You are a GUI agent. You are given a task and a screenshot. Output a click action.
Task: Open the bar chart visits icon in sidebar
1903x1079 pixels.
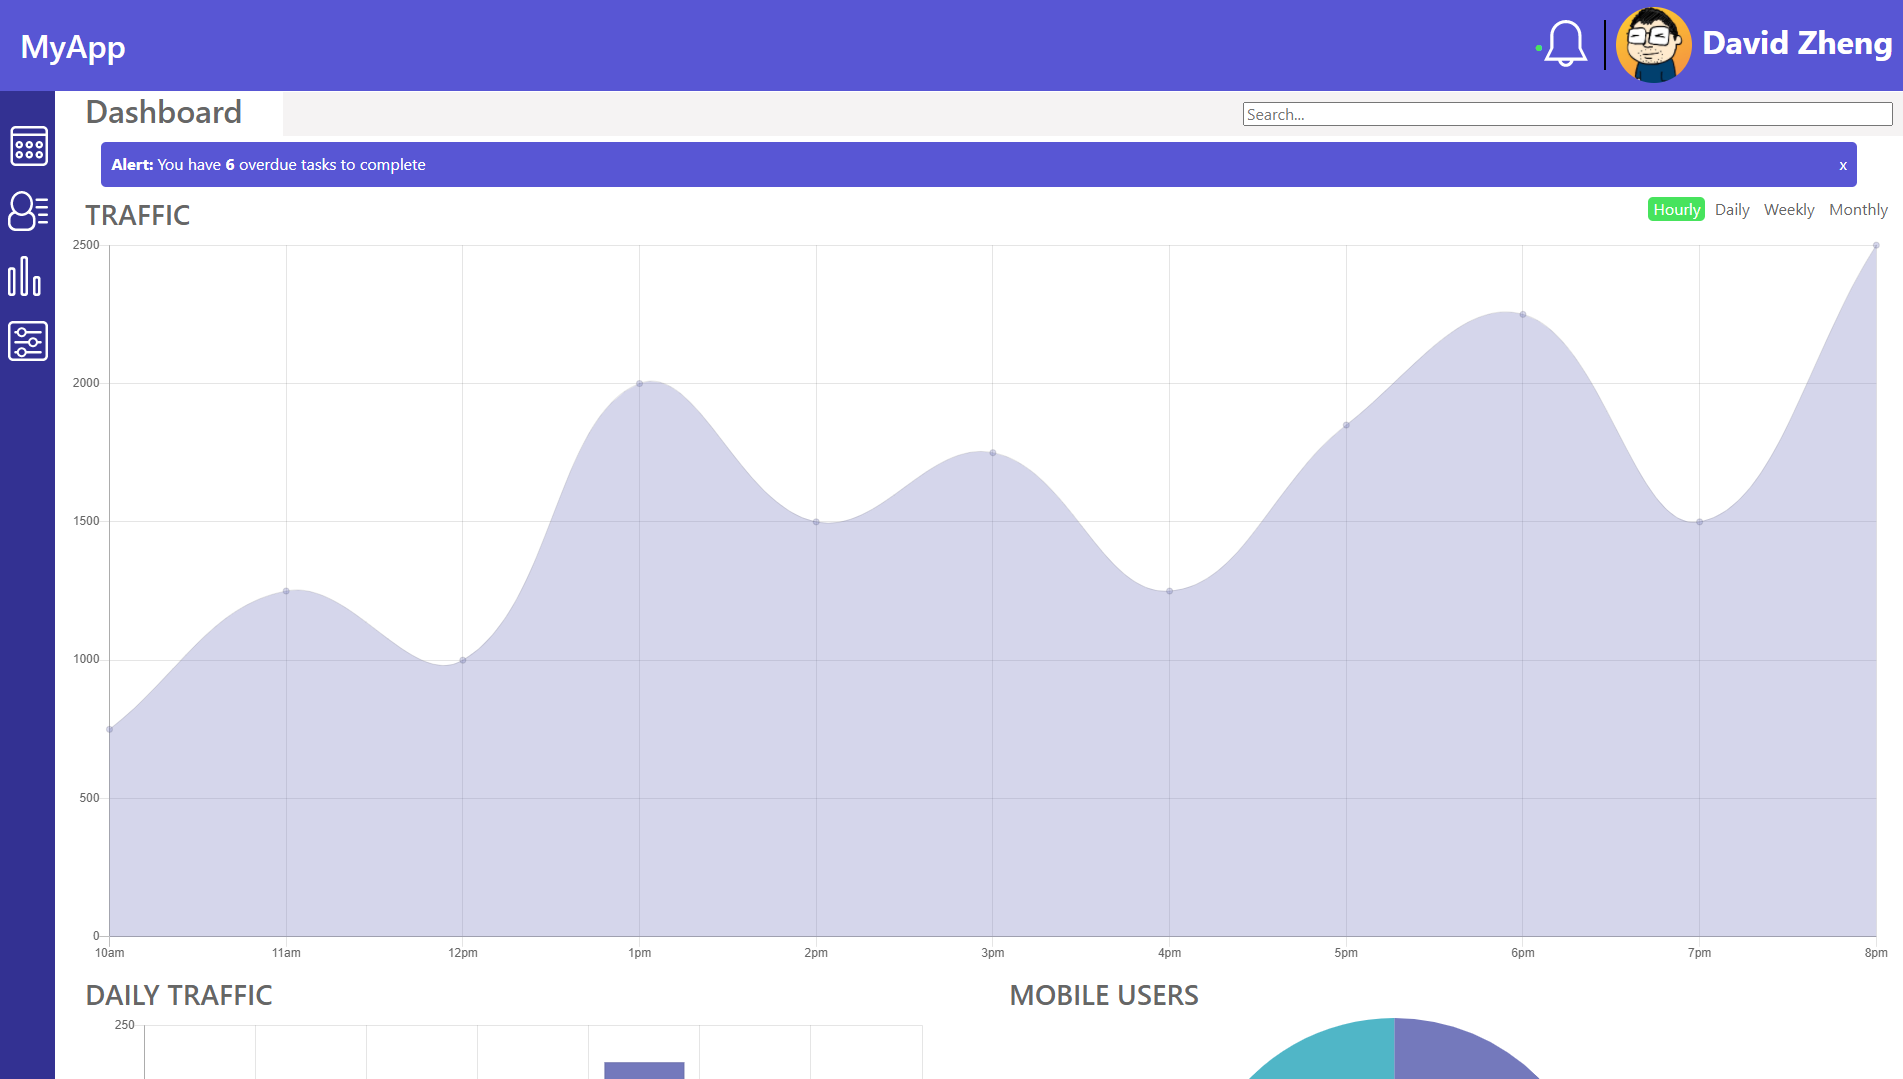25,276
